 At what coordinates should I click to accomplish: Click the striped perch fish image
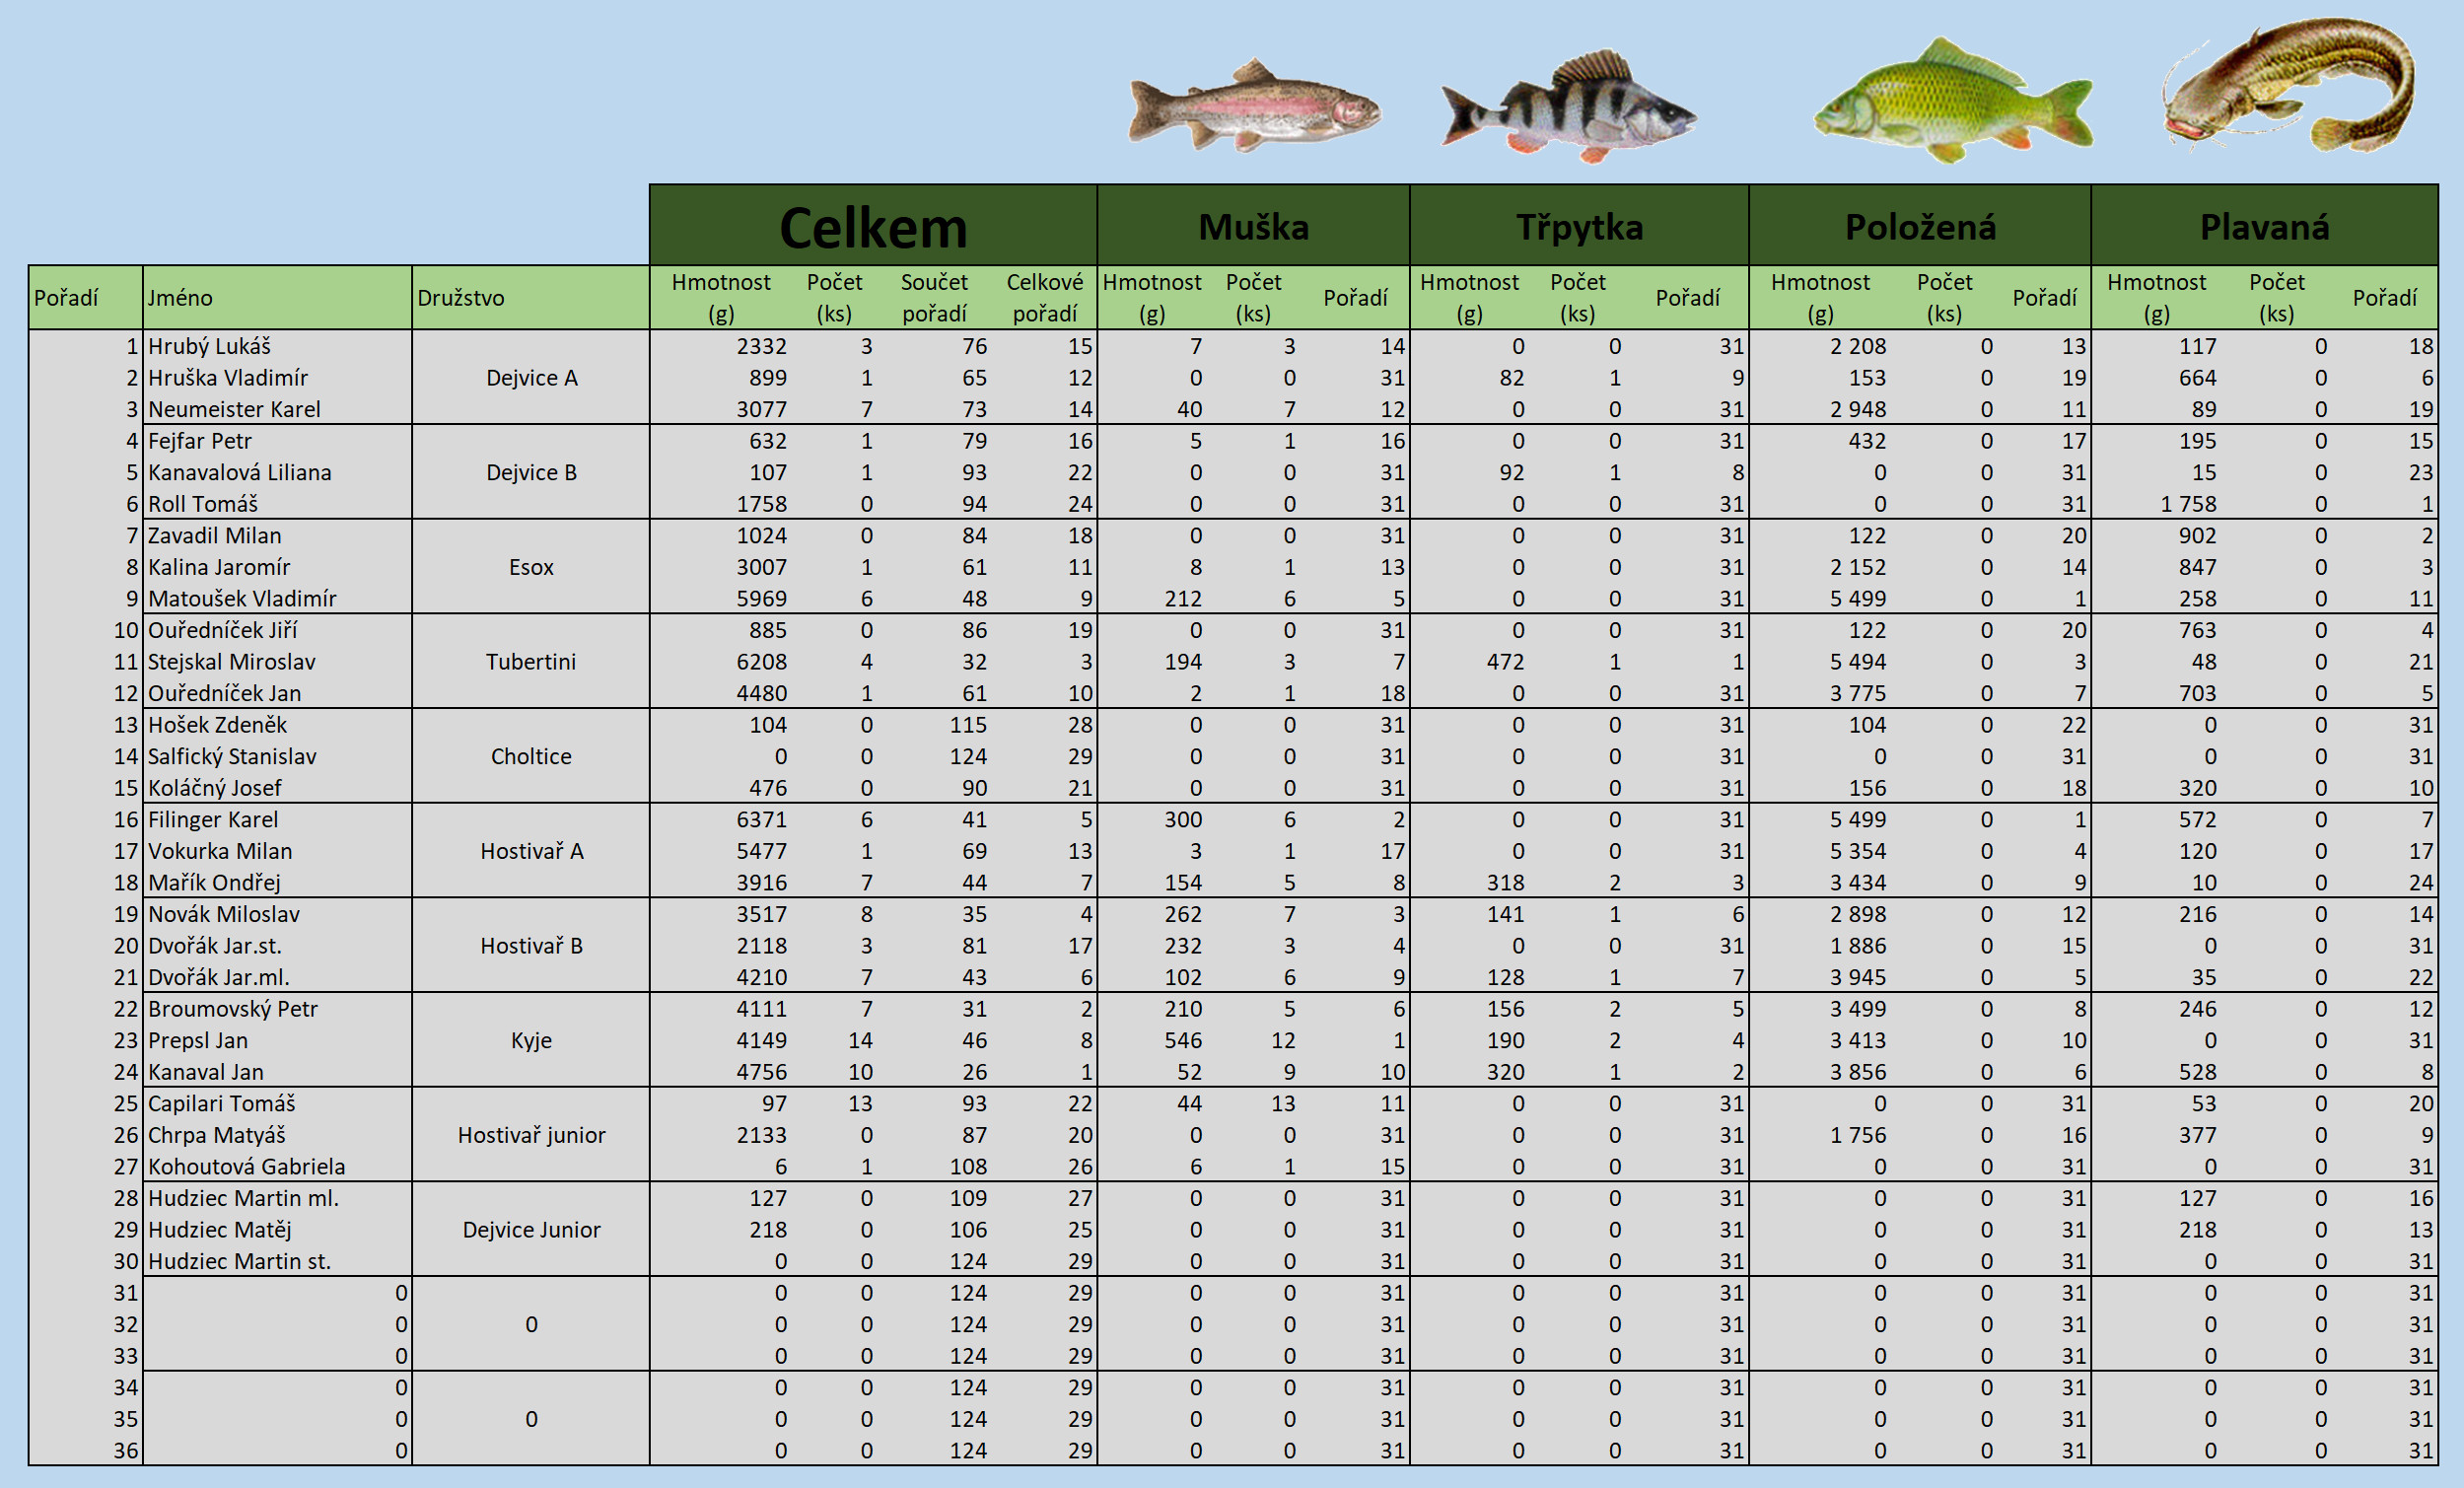point(1568,107)
